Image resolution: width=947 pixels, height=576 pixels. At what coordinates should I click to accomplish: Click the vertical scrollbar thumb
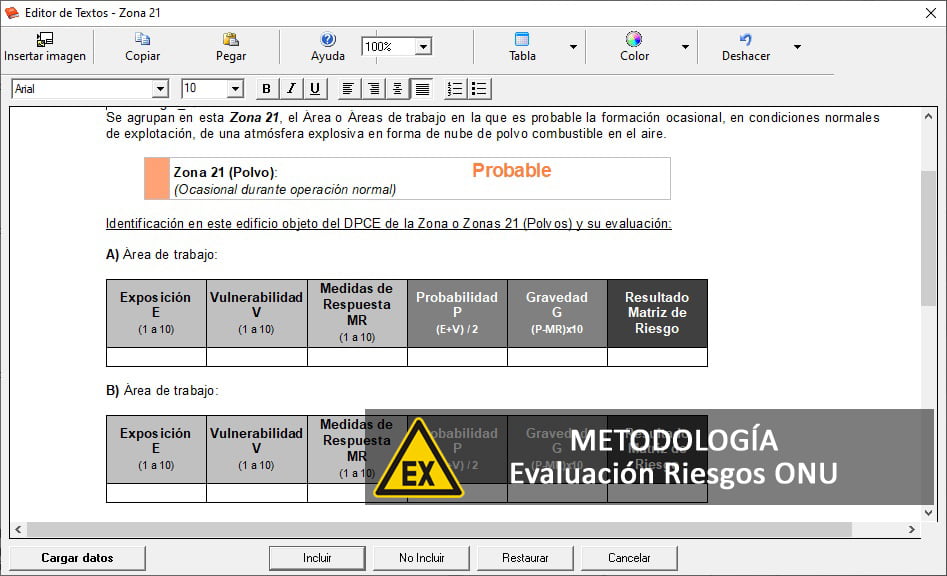(928, 238)
